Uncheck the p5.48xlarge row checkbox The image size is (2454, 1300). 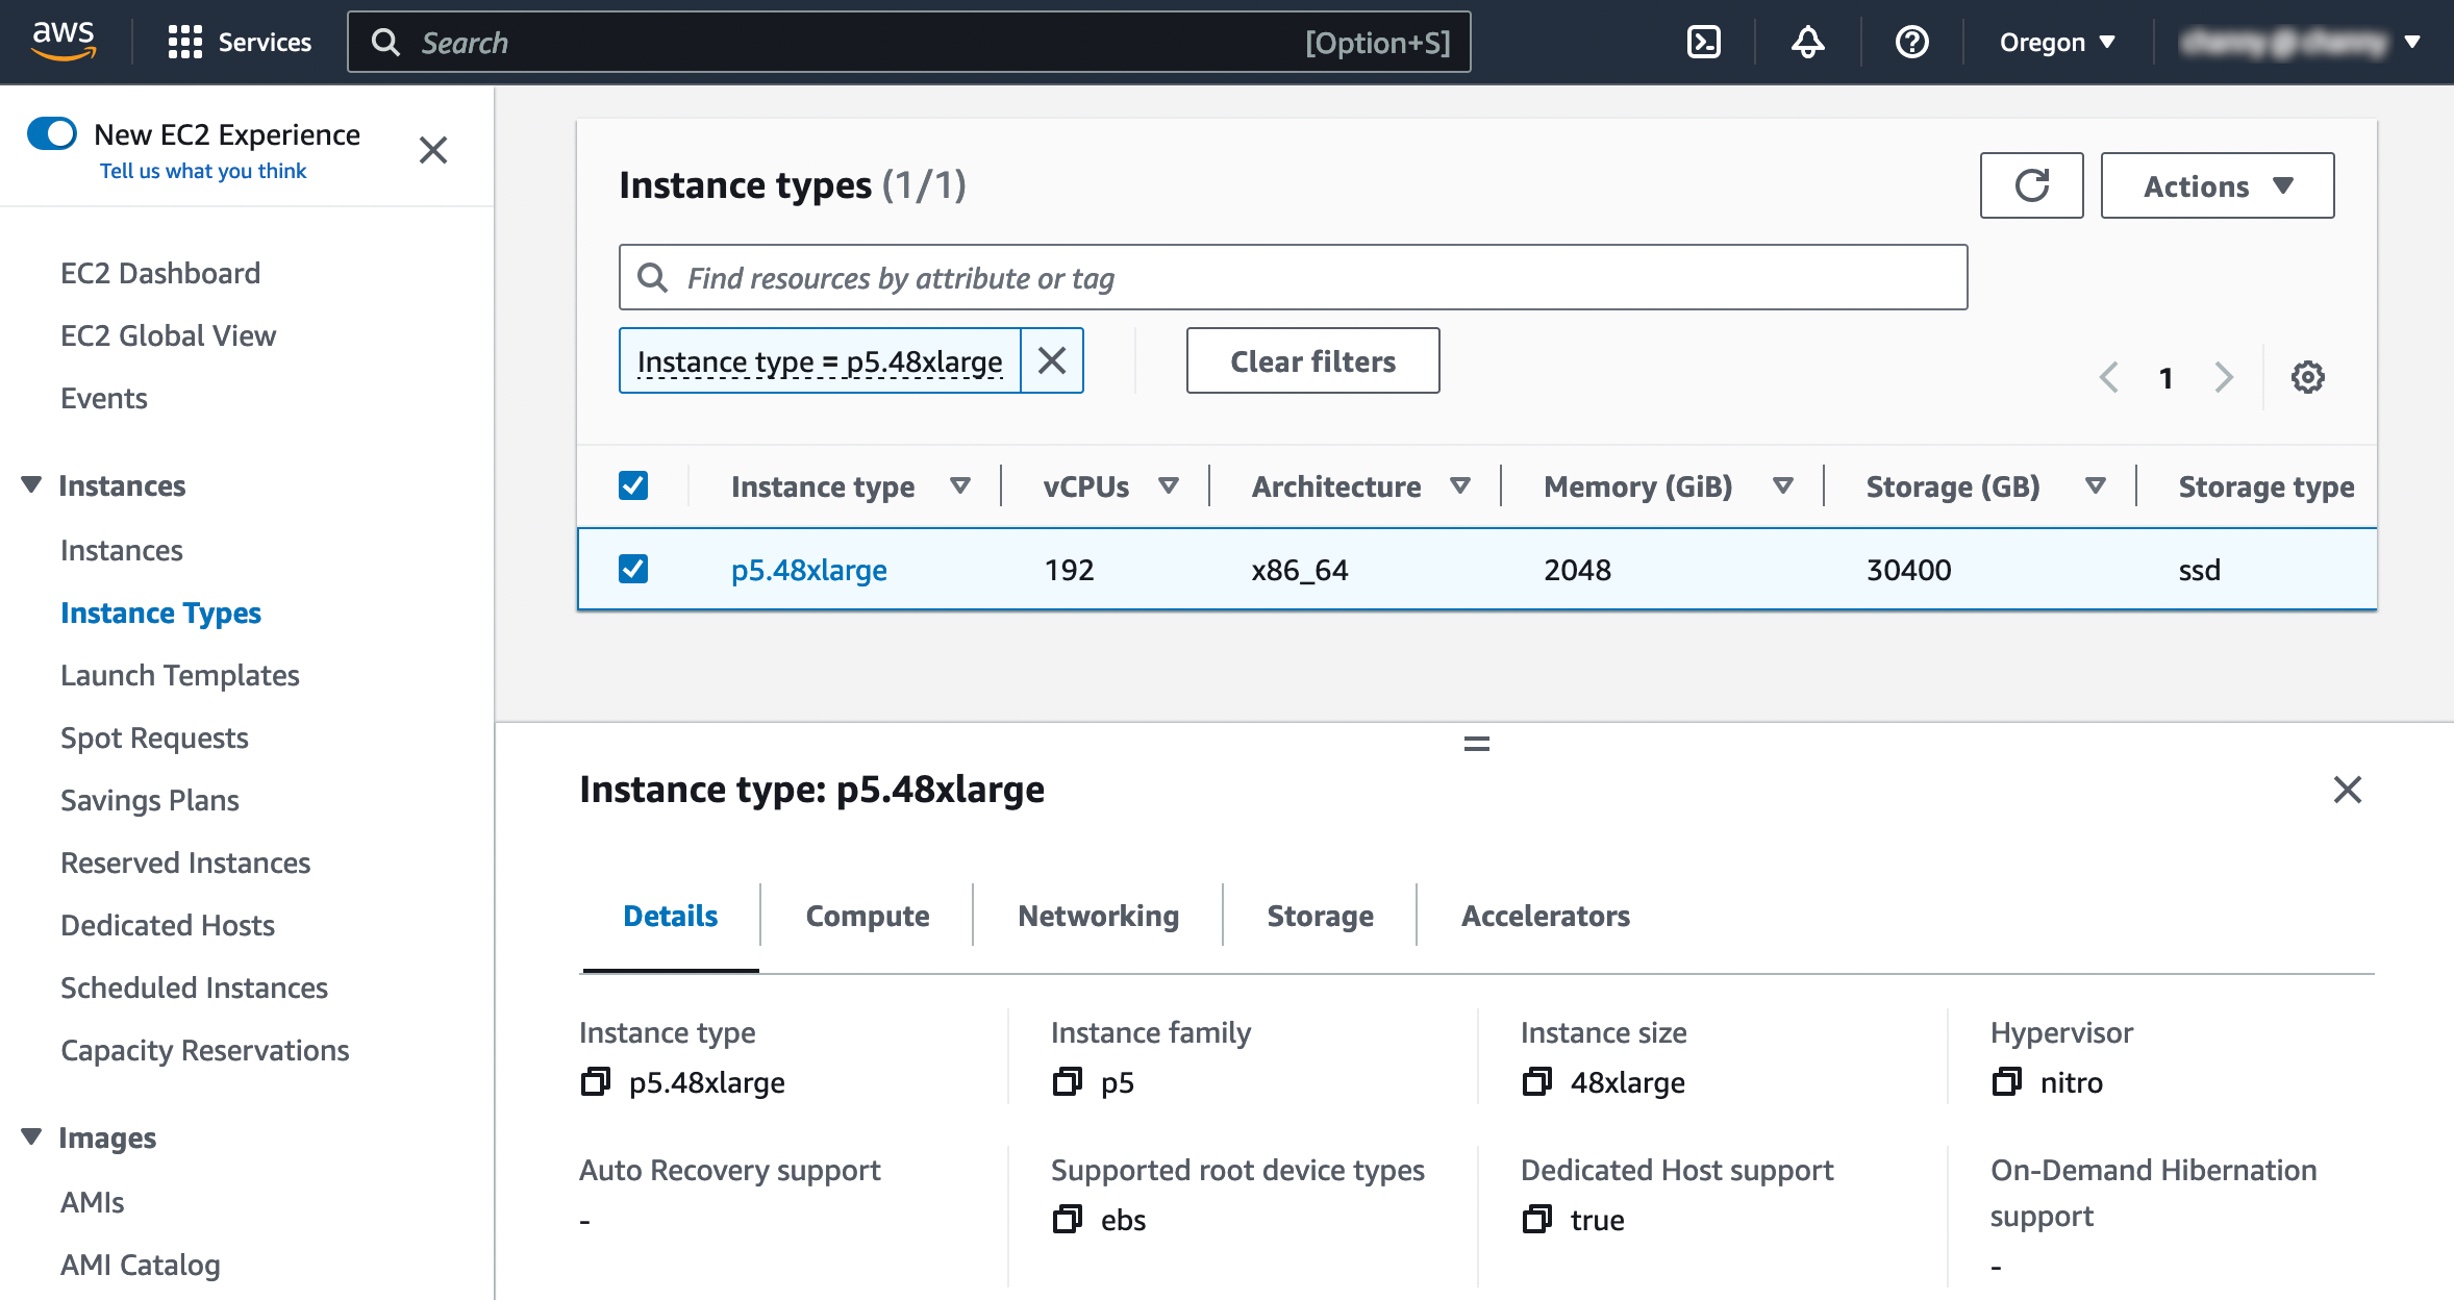(x=633, y=569)
